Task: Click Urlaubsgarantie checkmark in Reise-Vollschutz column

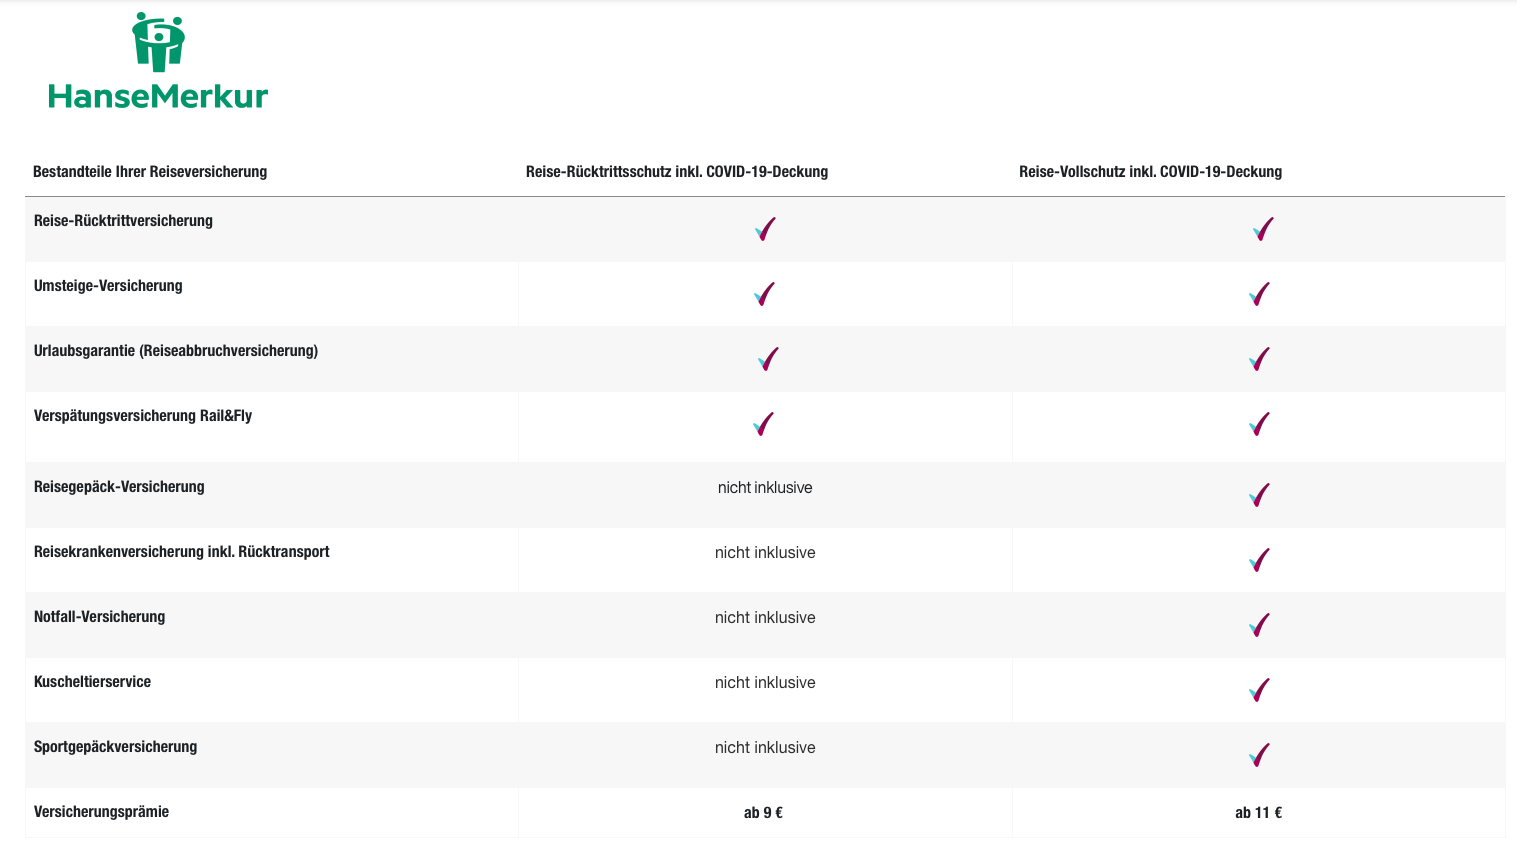Action: [1260, 359]
